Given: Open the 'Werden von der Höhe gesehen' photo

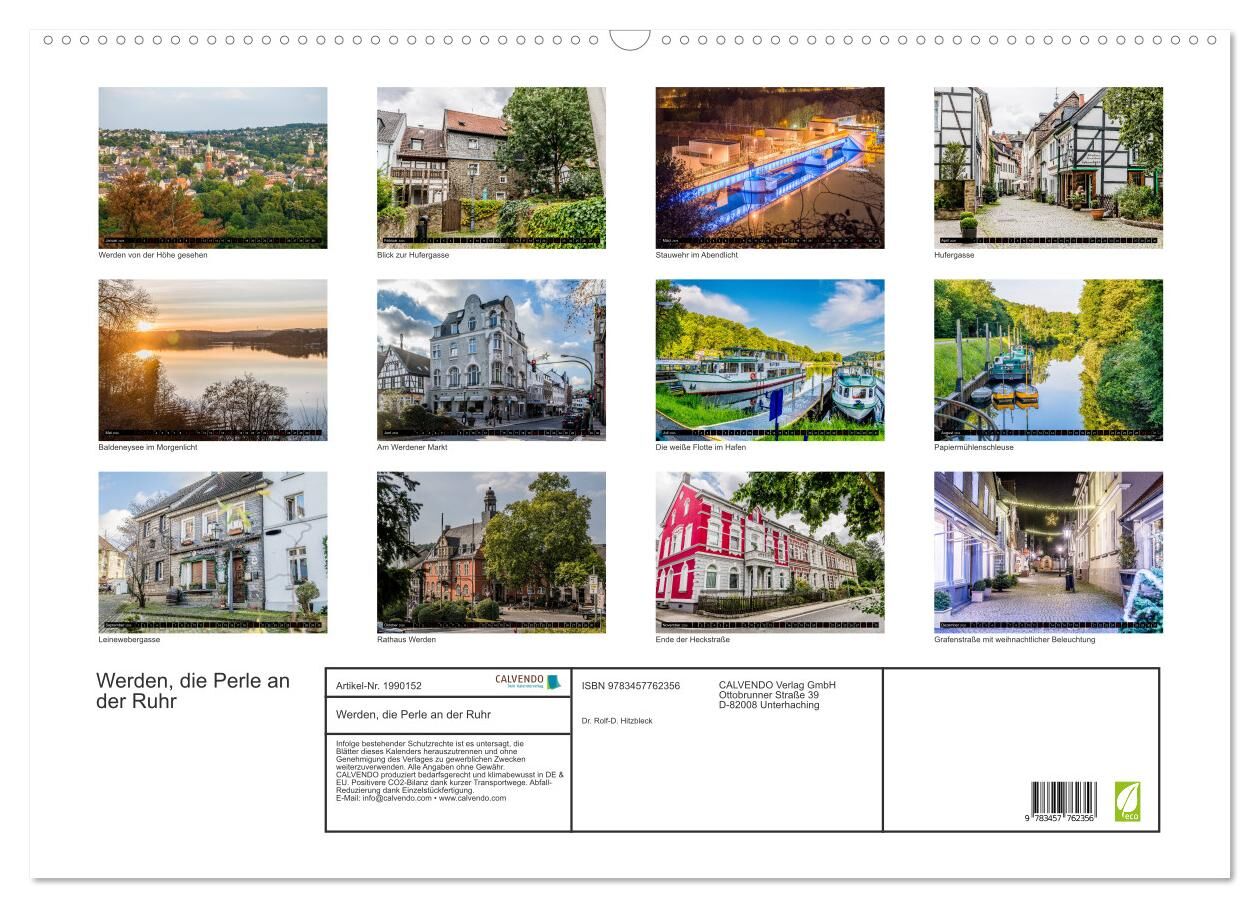Looking at the screenshot, I should pyautogui.click(x=212, y=167).
